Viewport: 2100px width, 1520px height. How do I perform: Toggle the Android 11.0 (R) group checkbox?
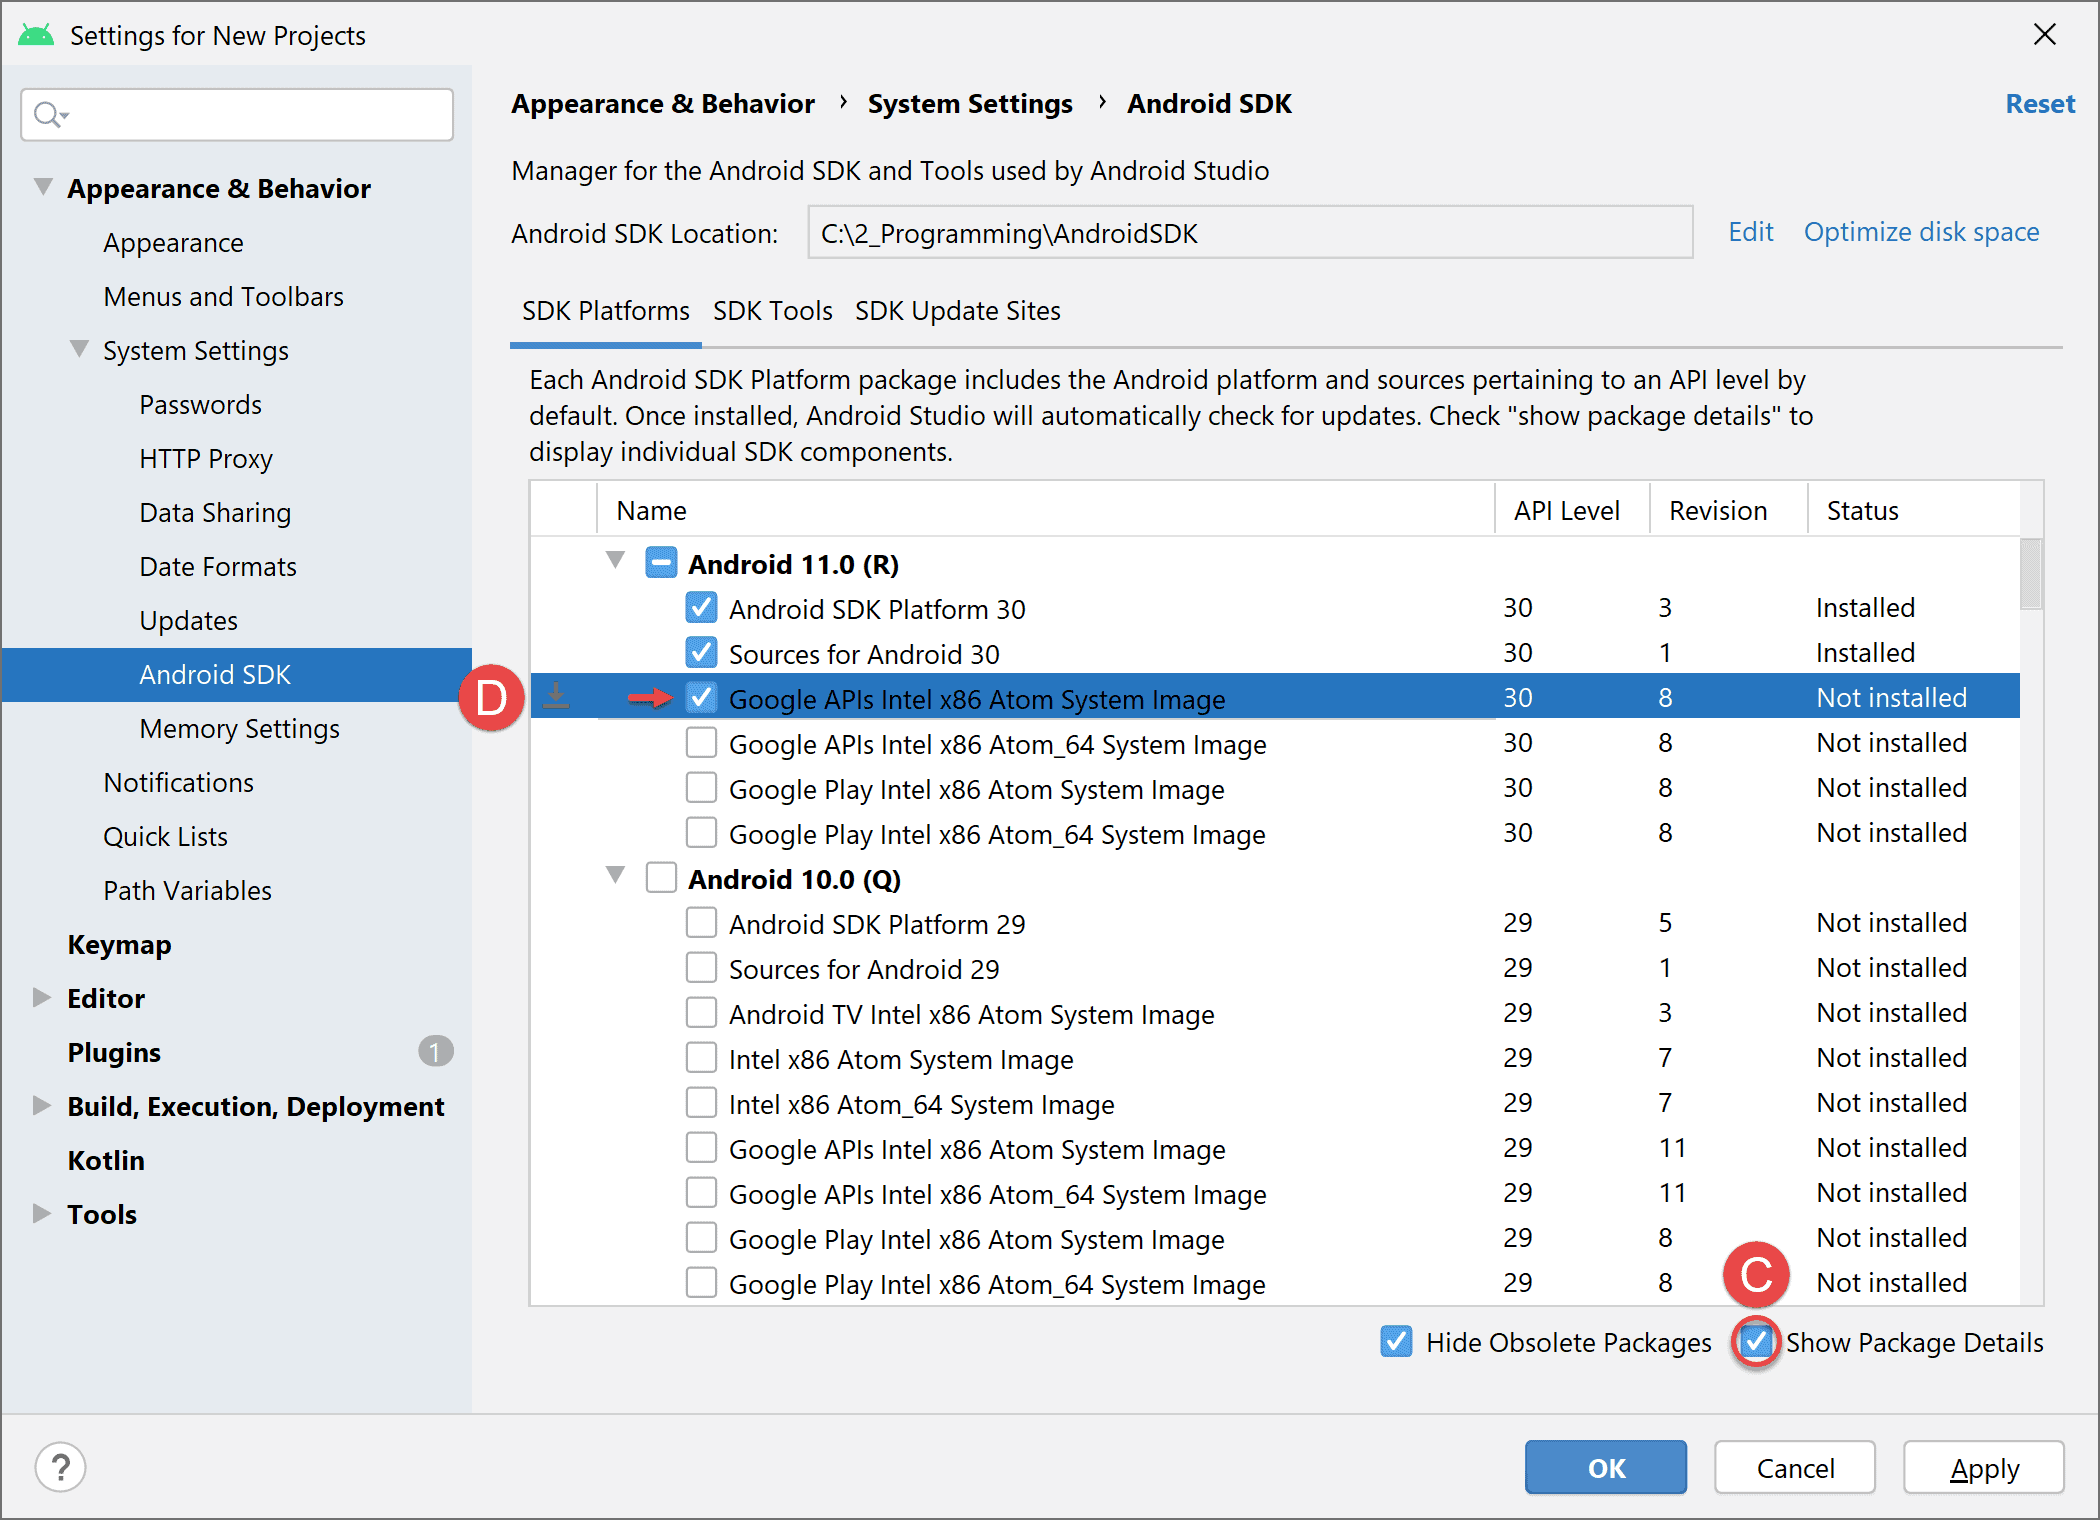[x=661, y=563]
